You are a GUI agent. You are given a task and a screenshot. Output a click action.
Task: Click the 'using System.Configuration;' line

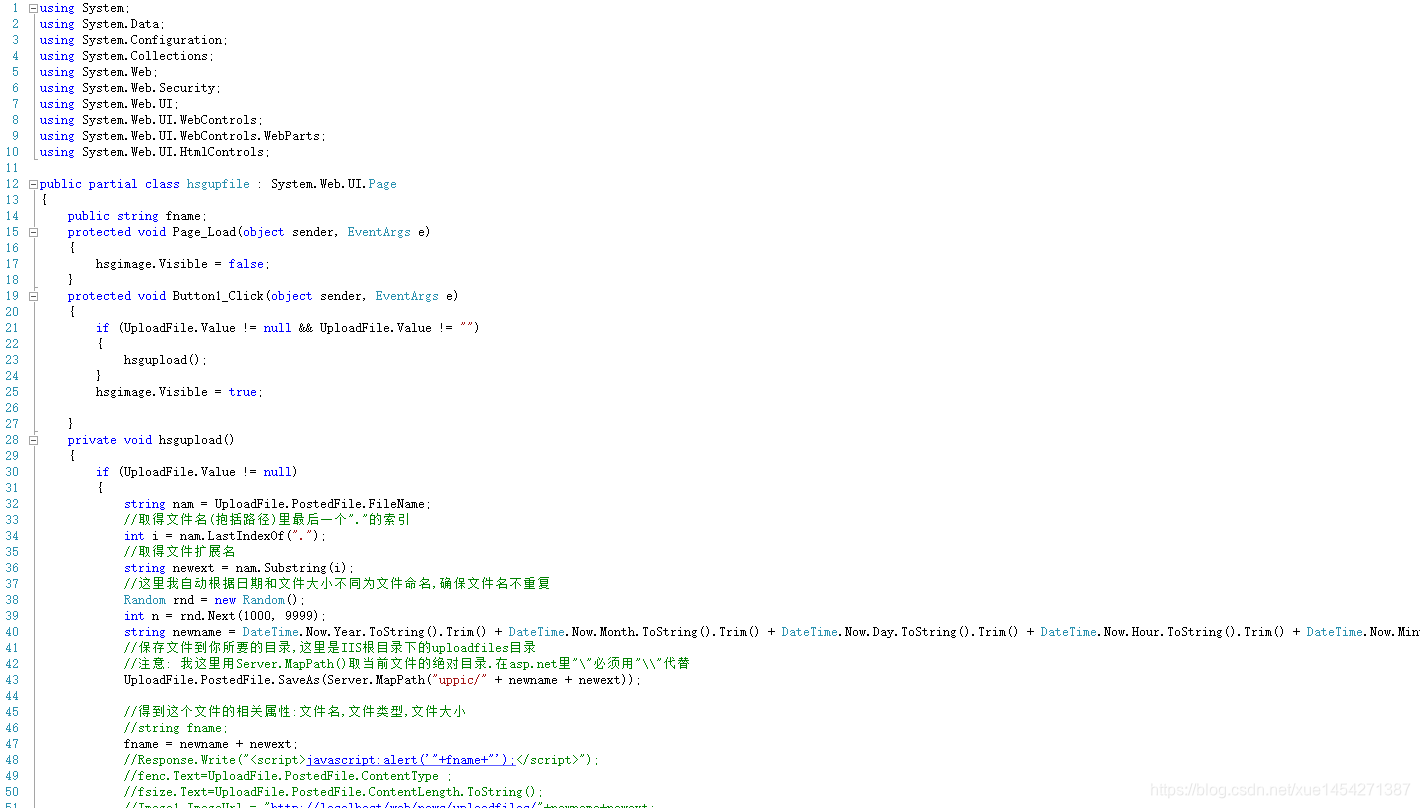134,40
